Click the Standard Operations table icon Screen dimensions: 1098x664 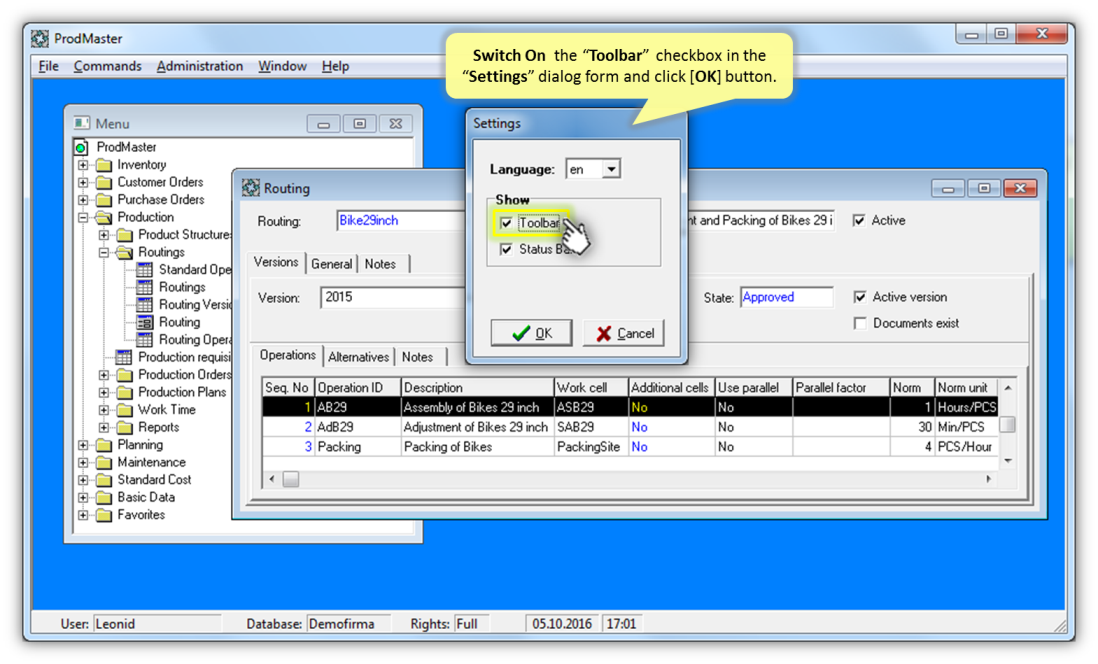tap(144, 270)
